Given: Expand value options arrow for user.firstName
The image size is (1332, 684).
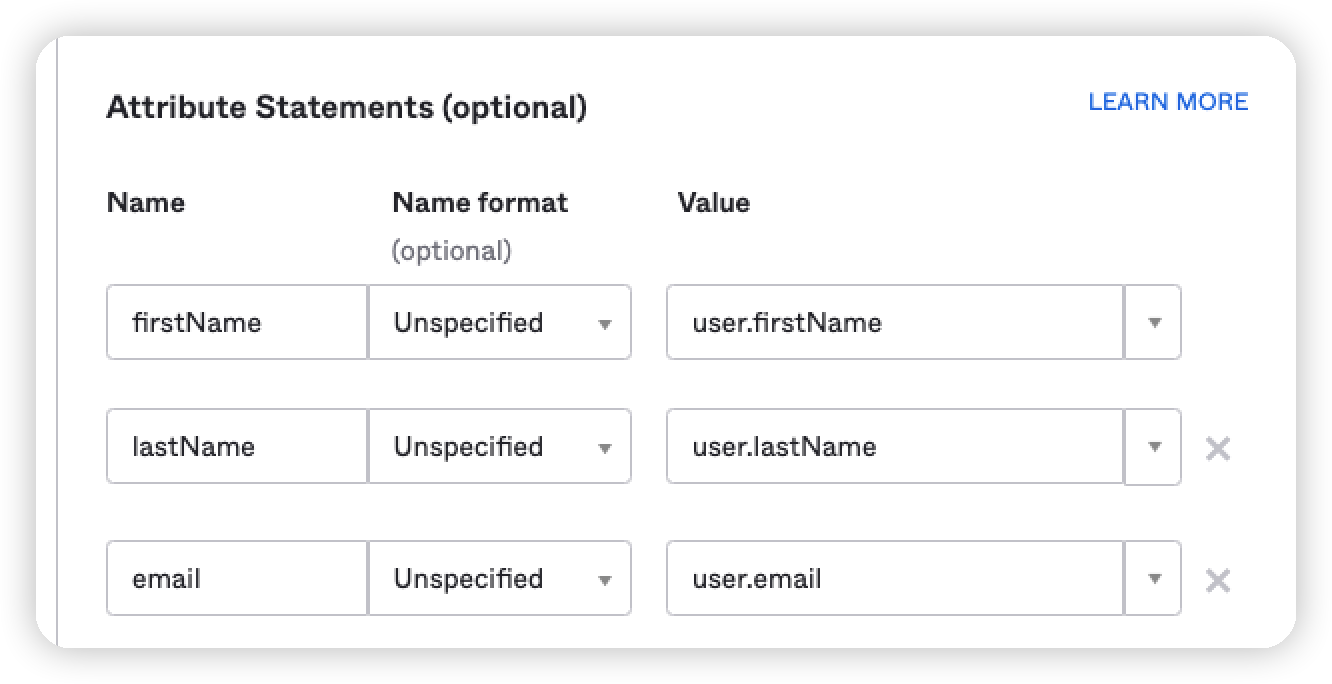Looking at the screenshot, I should [1154, 323].
